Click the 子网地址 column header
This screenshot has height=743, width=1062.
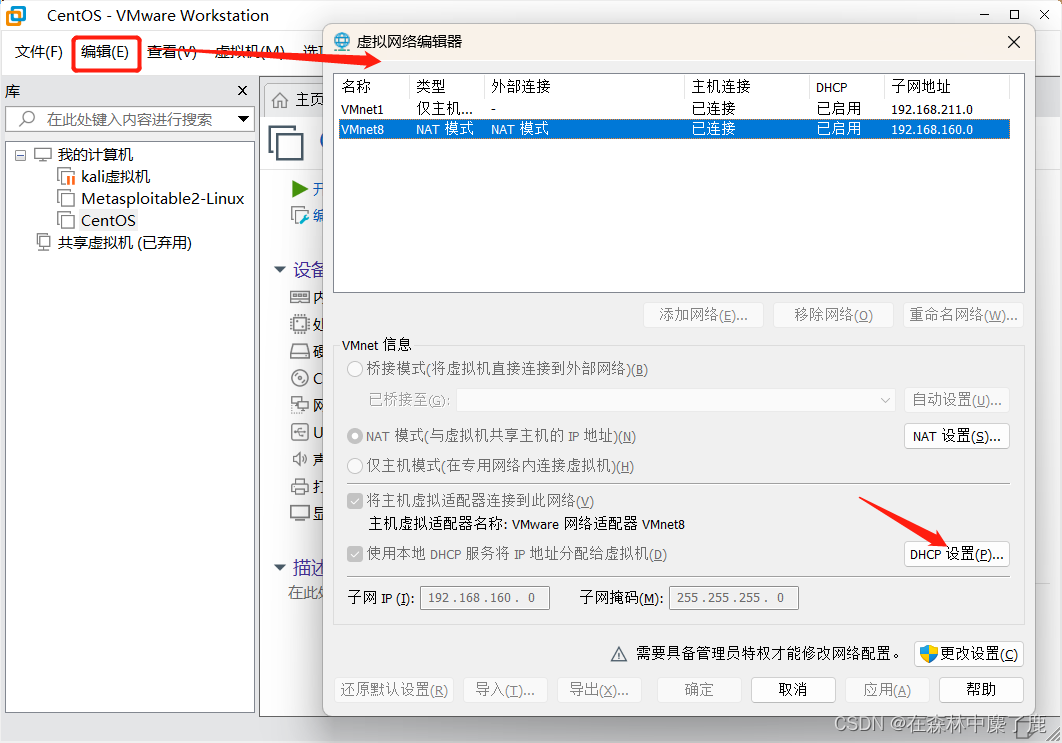[x=921, y=87]
